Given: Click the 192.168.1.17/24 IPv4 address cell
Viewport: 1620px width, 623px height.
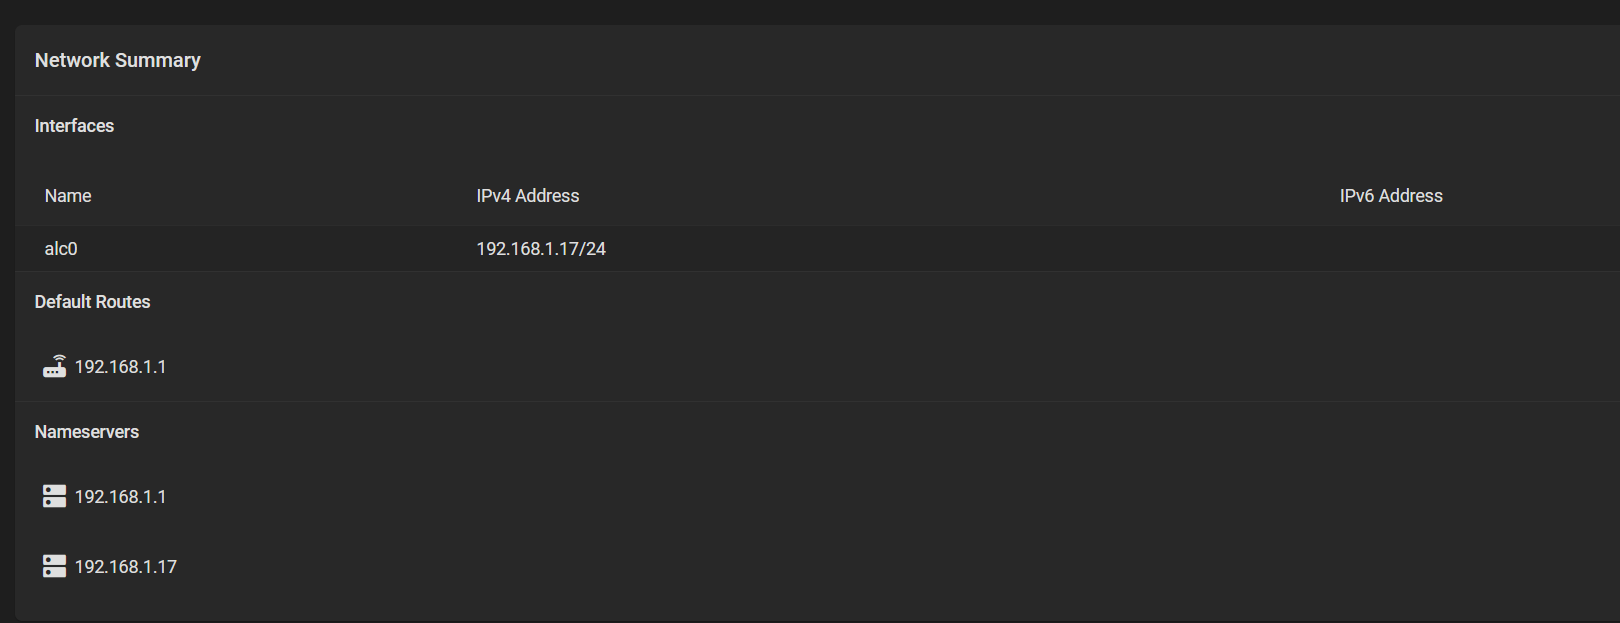Looking at the screenshot, I should click(x=541, y=249).
